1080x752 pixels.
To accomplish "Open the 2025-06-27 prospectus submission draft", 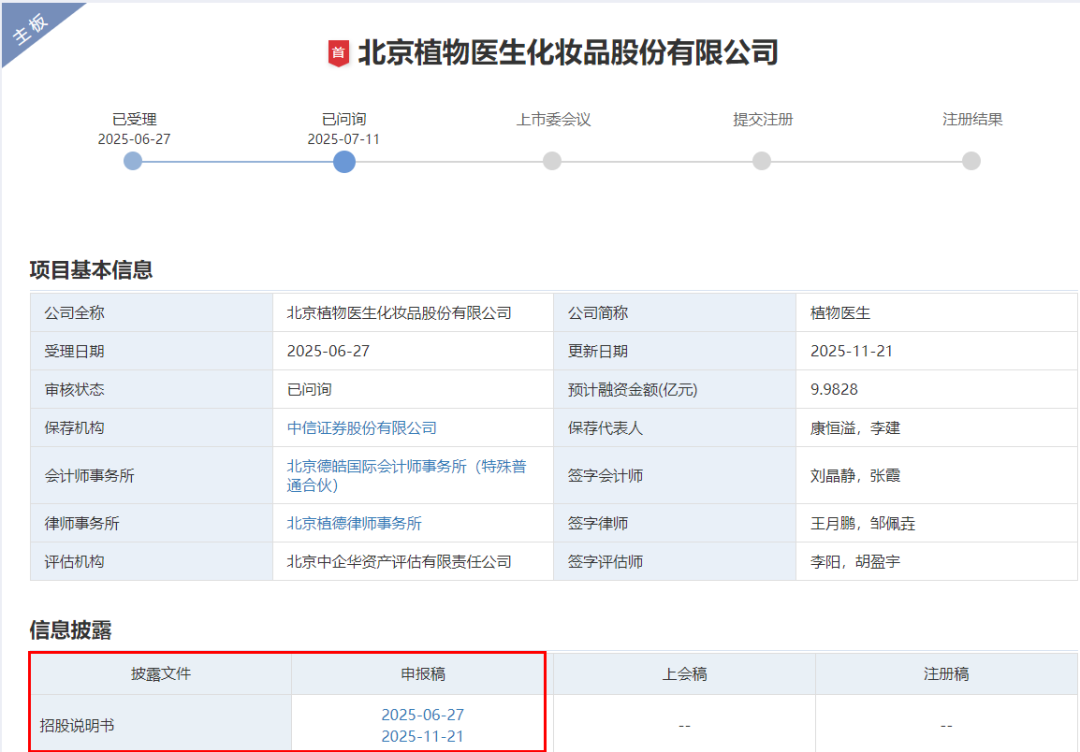I will coord(422,715).
